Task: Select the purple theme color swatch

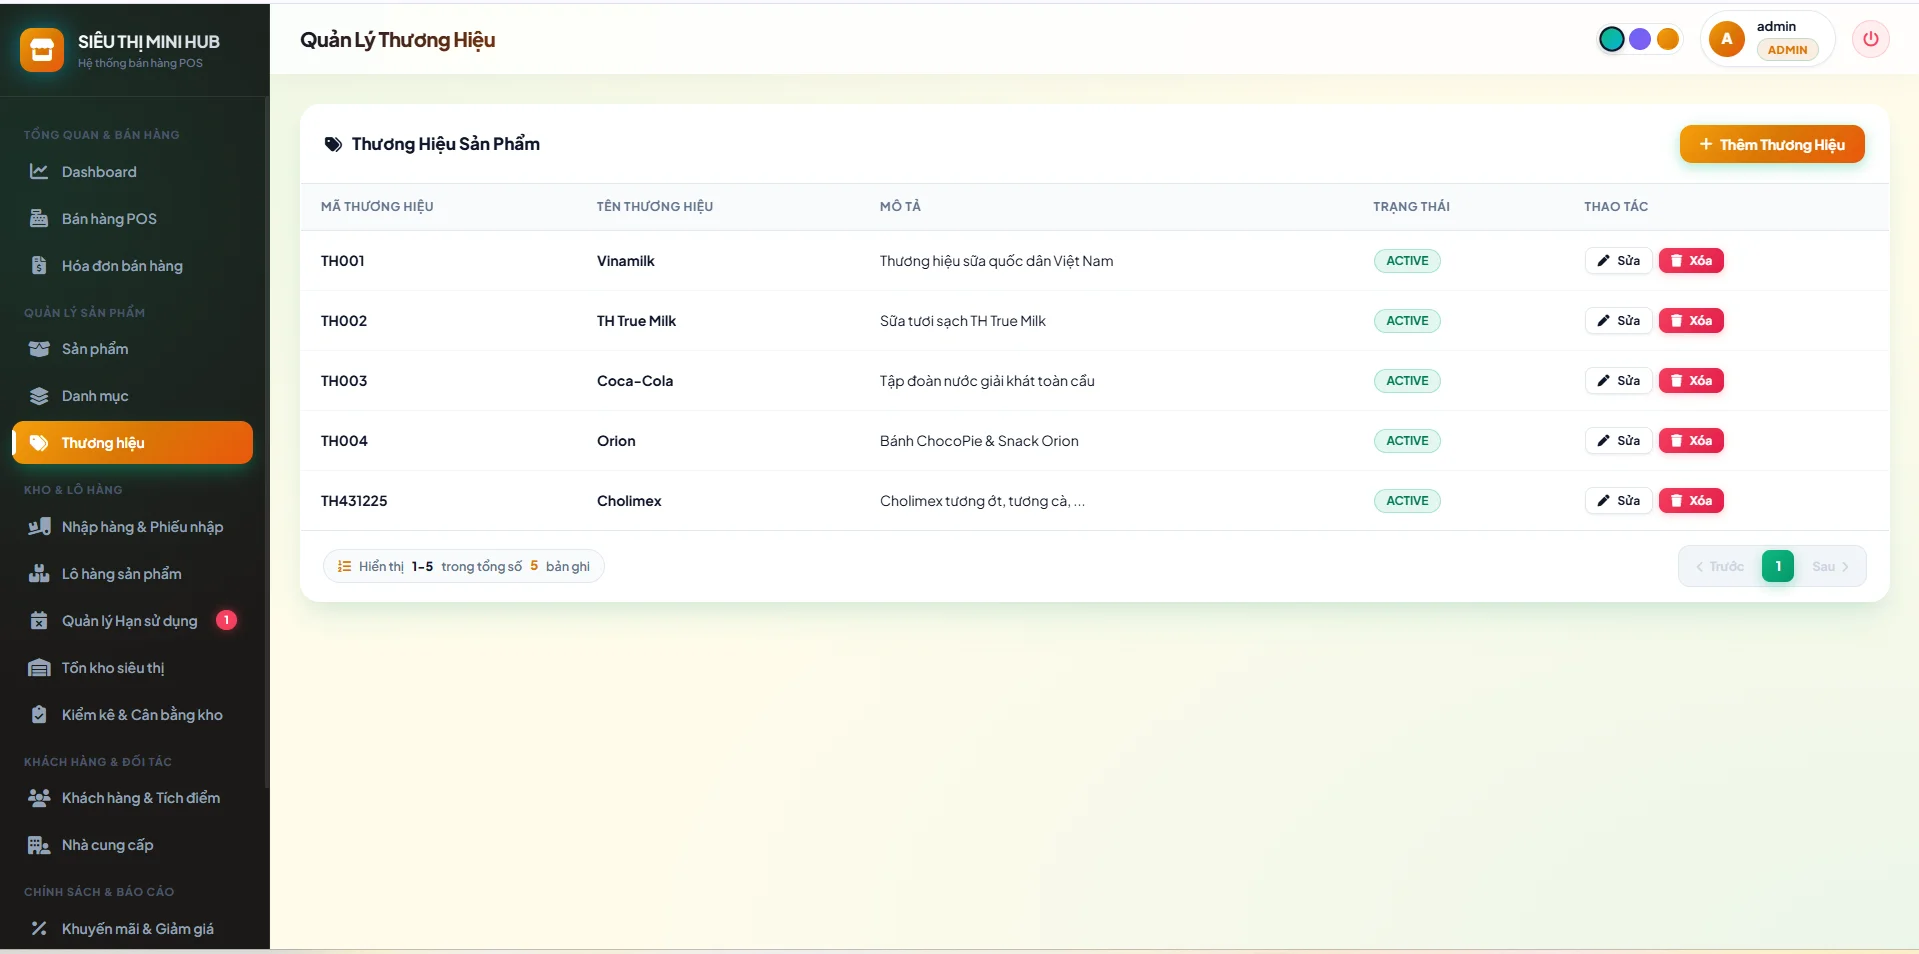Action: click(x=1640, y=39)
